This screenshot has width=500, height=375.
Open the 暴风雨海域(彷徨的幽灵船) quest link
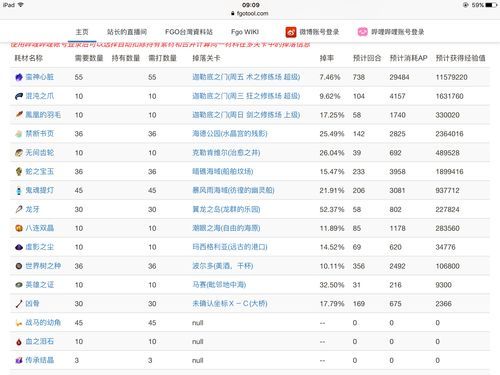(233, 190)
